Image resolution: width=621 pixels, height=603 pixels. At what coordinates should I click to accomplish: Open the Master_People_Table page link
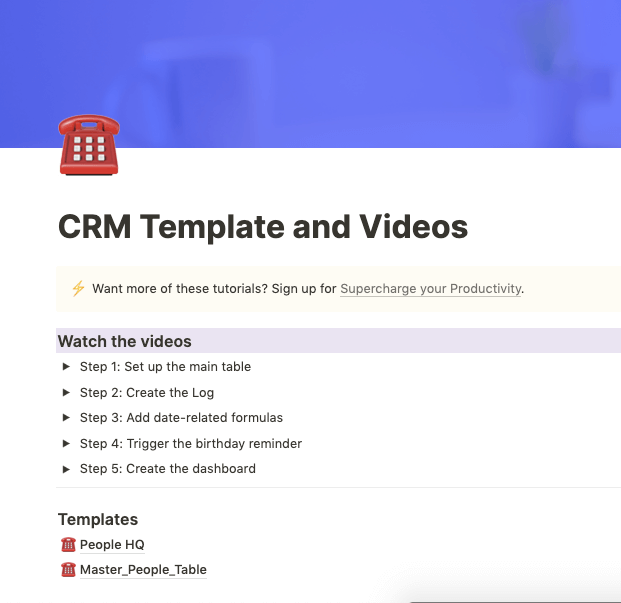(143, 570)
